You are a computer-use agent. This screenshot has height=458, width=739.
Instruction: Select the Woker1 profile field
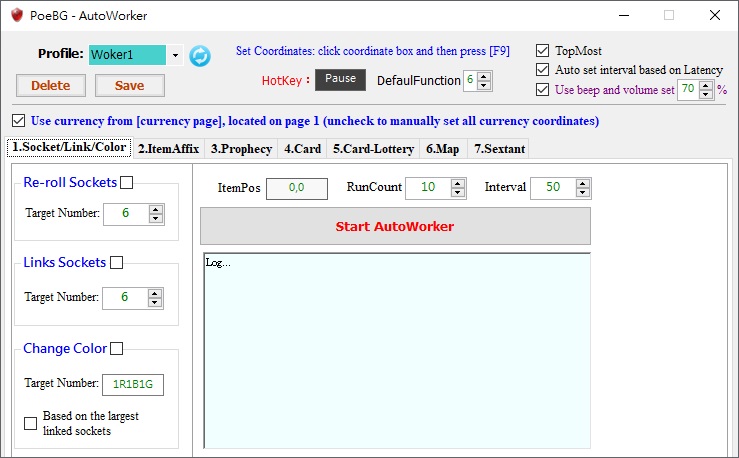(x=127, y=55)
